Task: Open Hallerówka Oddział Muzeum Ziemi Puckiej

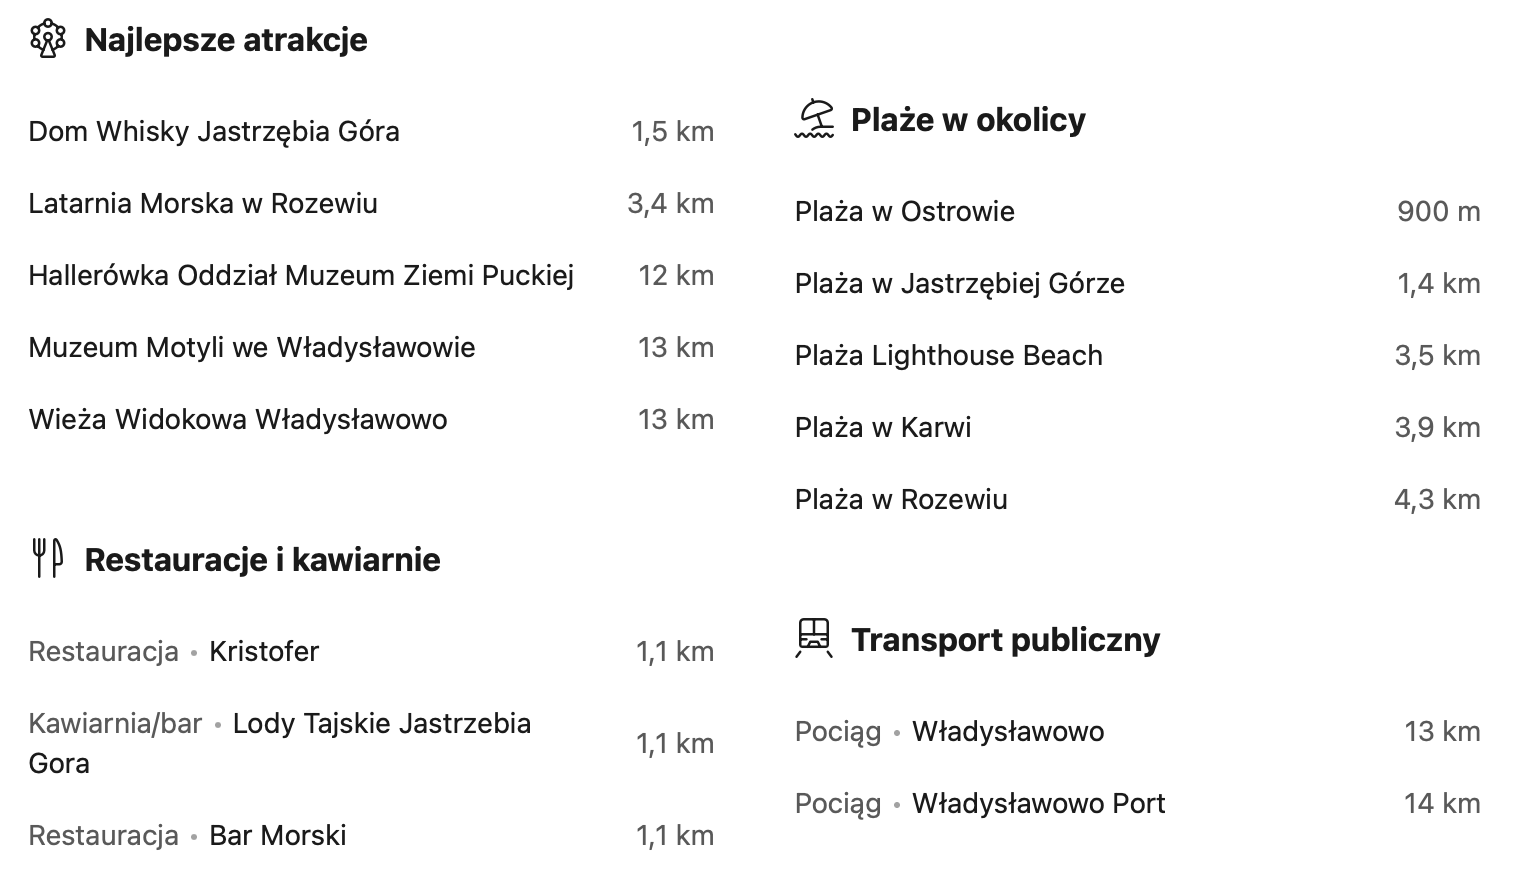Action: tap(371, 275)
